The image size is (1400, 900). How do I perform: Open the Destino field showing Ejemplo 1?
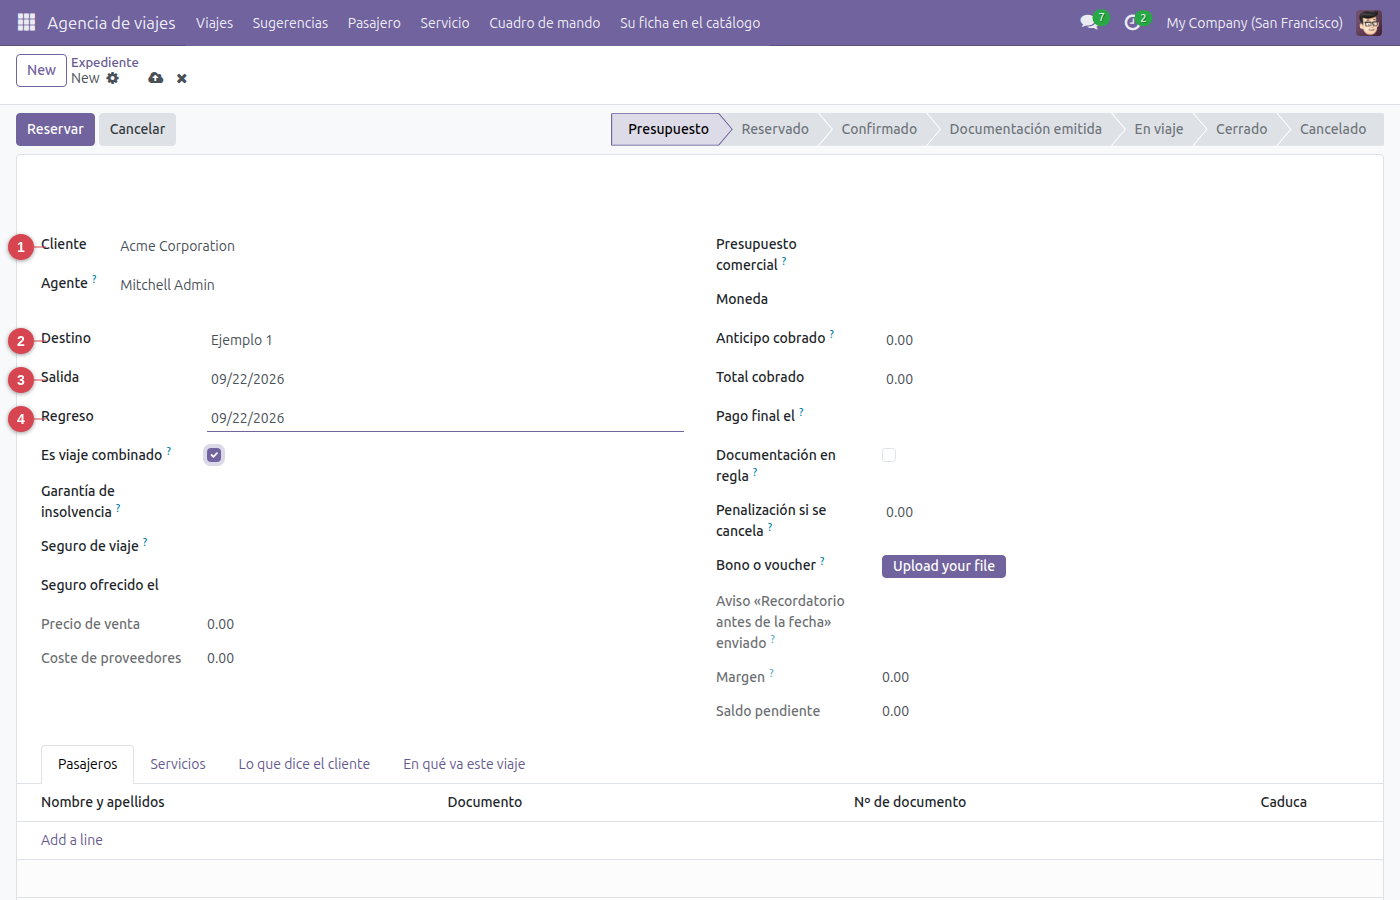click(445, 340)
